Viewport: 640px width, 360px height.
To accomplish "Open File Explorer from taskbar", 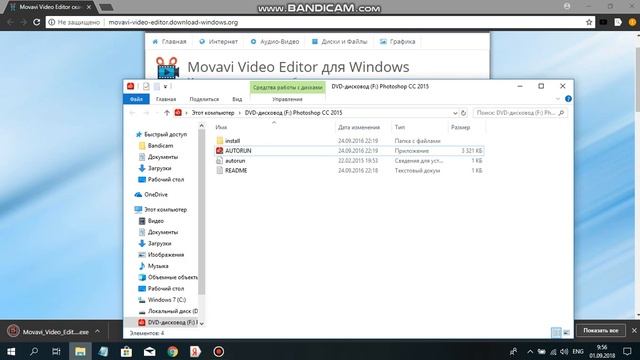I will [80, 351].
